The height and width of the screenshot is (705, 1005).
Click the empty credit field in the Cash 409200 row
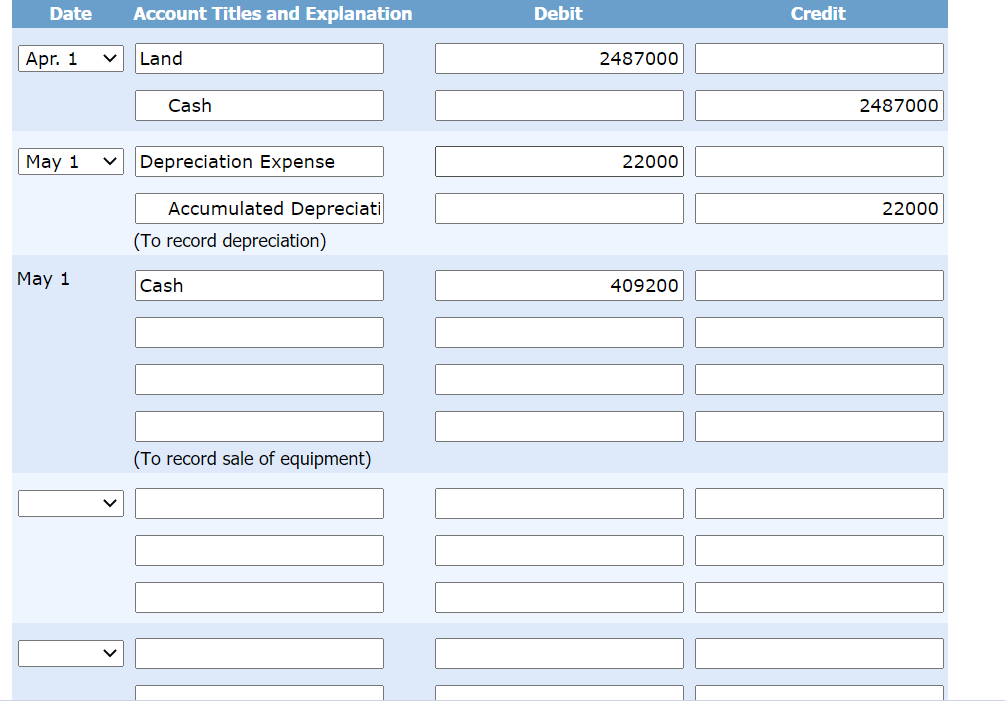819,286
